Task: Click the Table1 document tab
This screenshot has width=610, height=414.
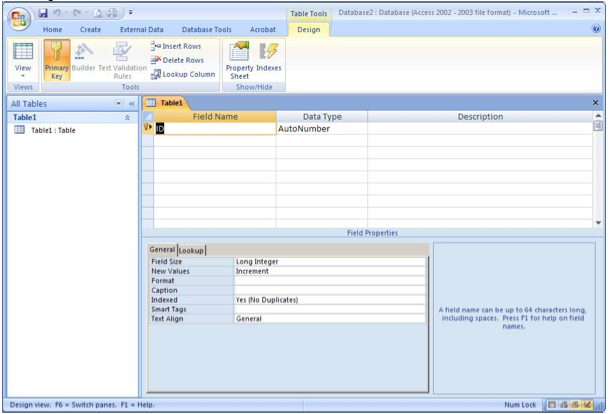Action: point(167,103)
